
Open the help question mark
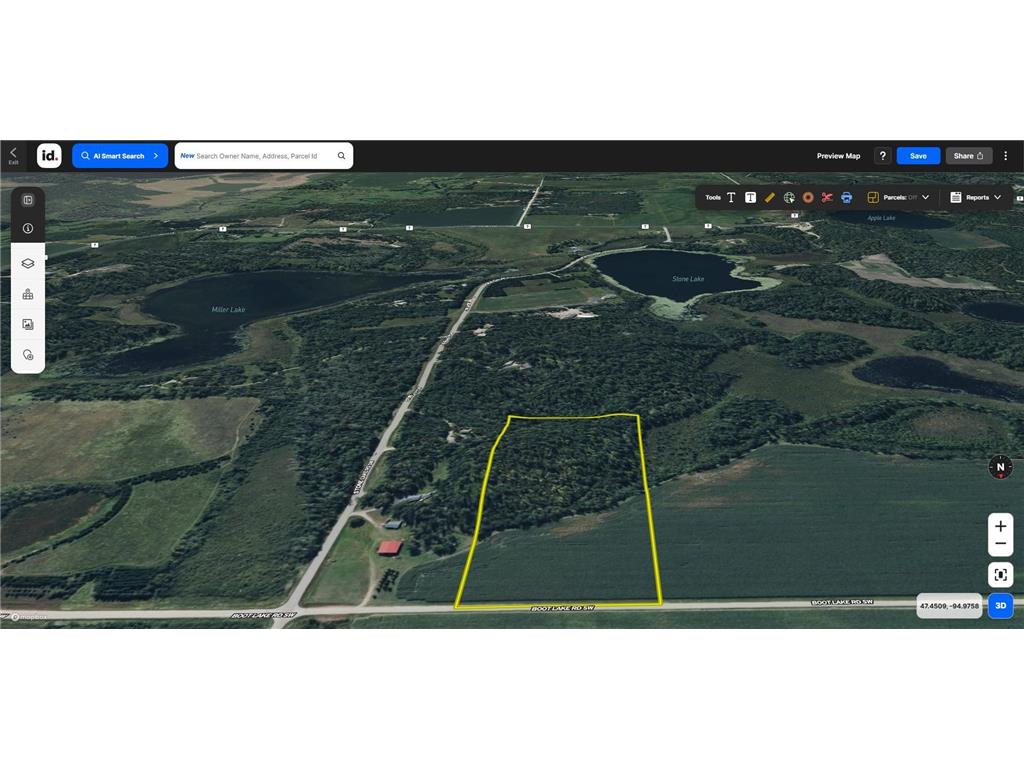tap(882, 155)
